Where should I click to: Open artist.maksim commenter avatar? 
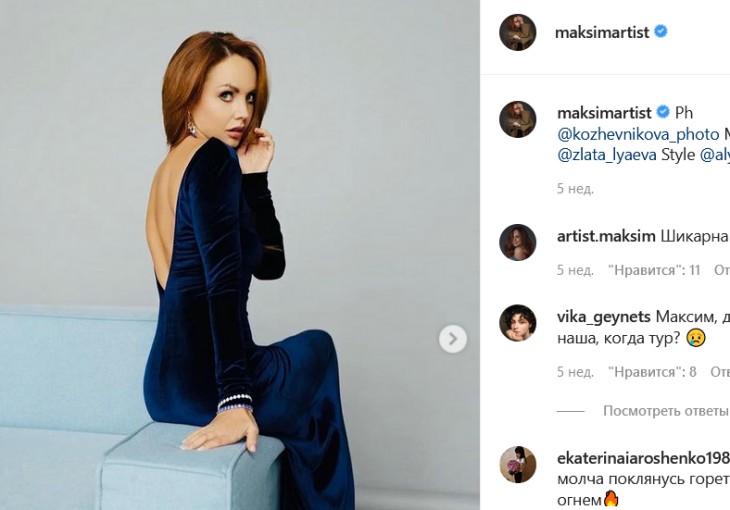click(518, 243)
